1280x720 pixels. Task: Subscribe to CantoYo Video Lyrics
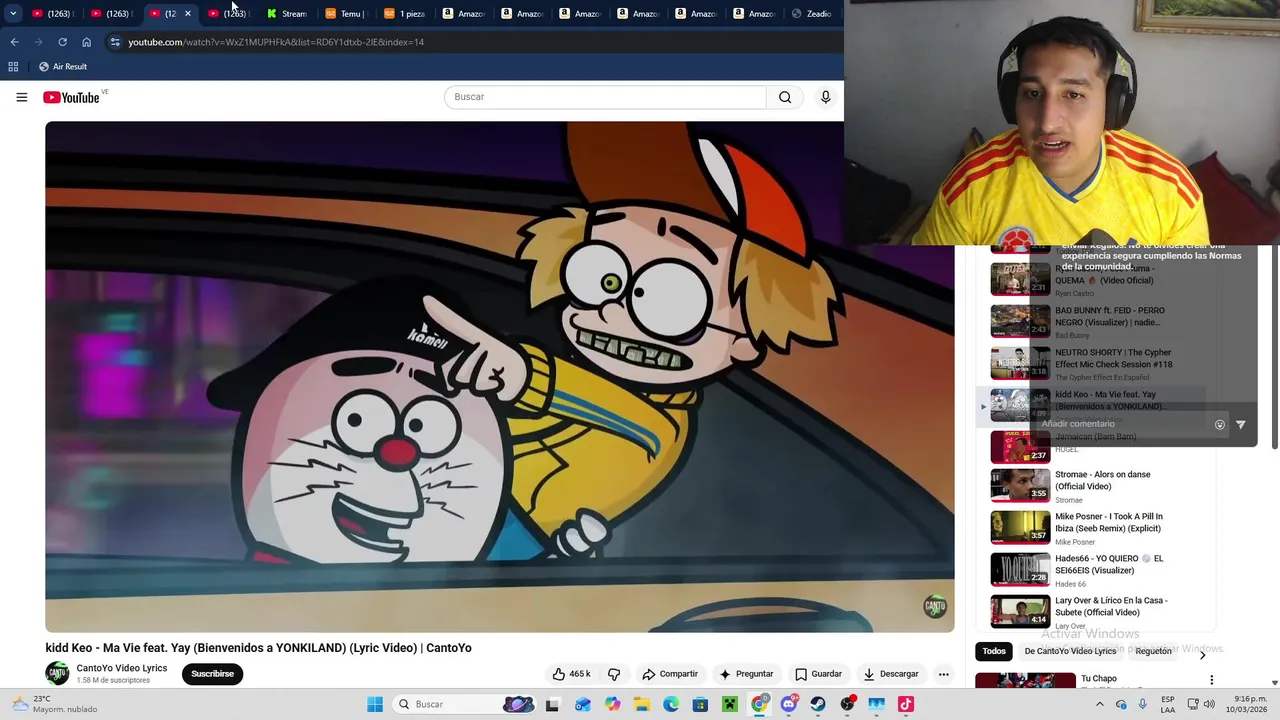click(x=212, y=674)
